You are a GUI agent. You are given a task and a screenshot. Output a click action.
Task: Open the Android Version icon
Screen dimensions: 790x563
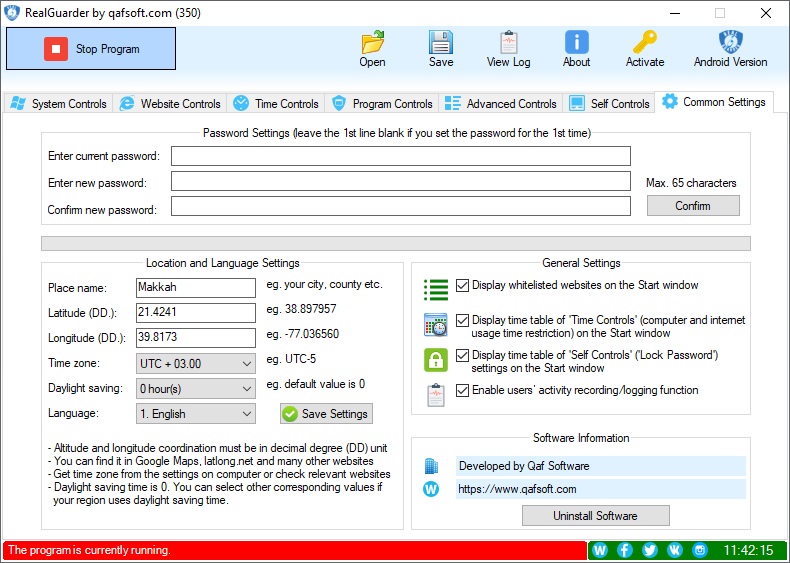pyautogui.click(x=730, y=43)
